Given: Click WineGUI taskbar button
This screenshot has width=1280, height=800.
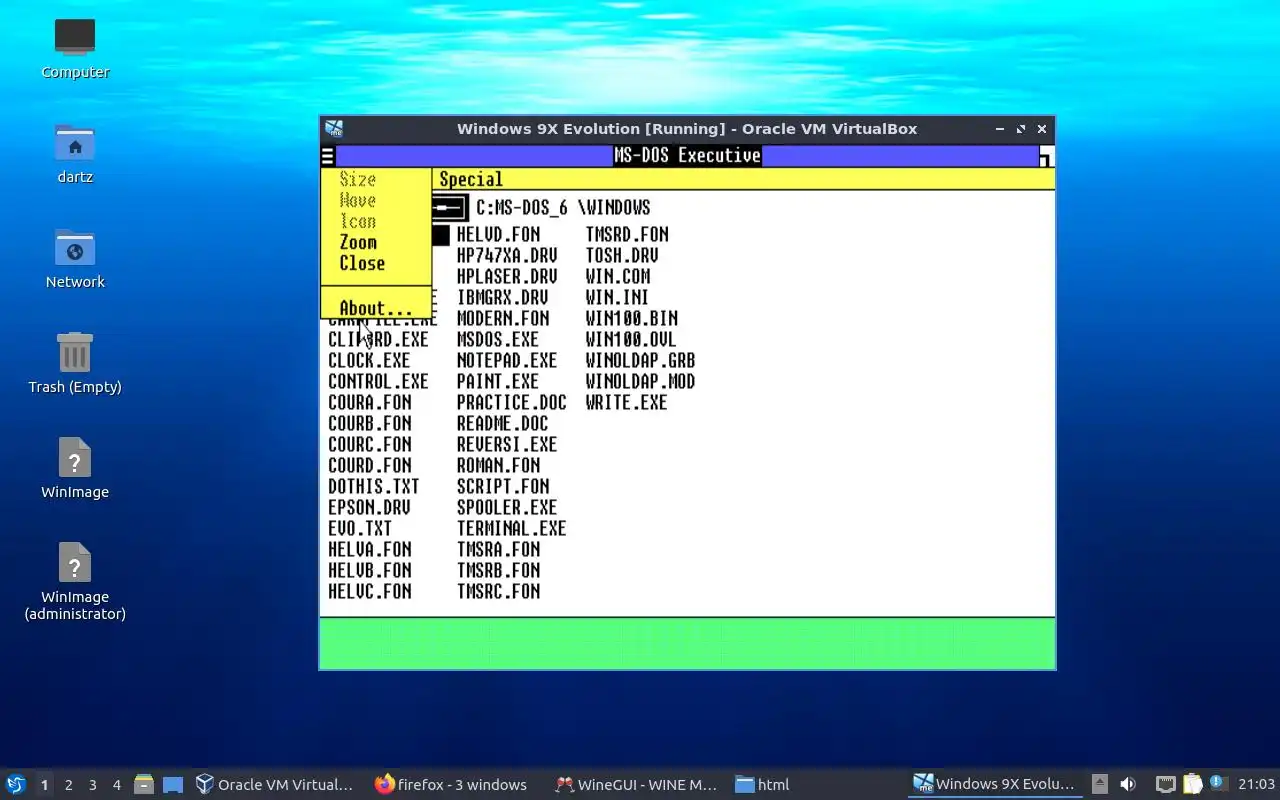Looking at the screenshot, I should click(636, 784).
